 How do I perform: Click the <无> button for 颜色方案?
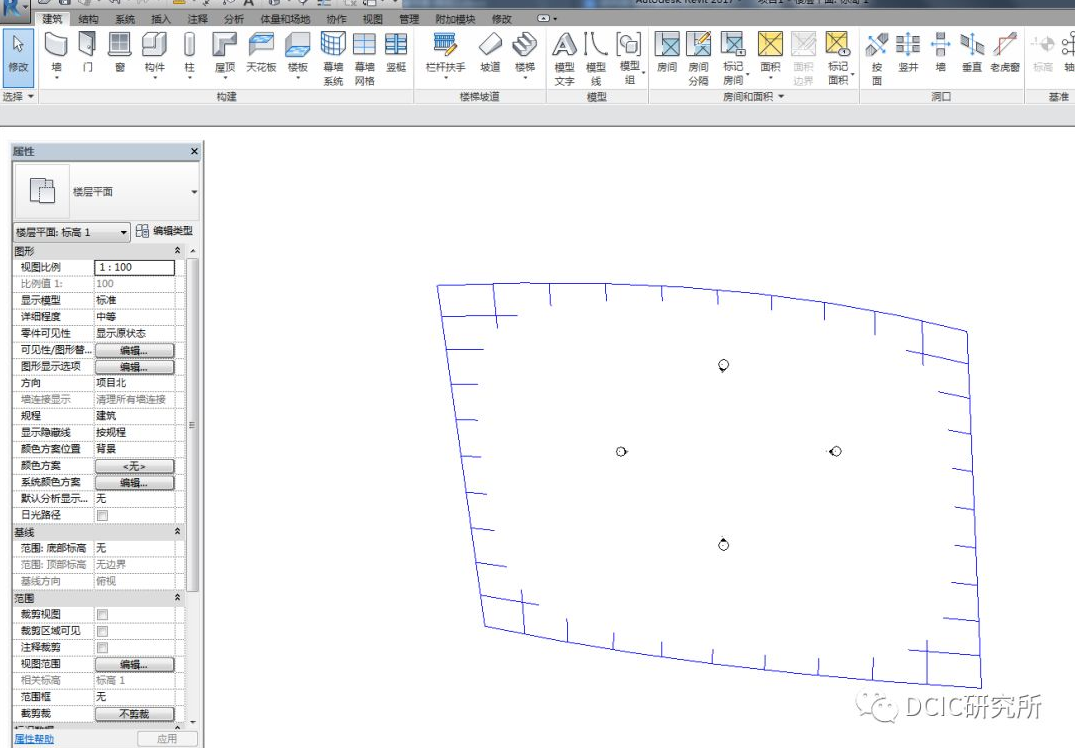[134, 466]
